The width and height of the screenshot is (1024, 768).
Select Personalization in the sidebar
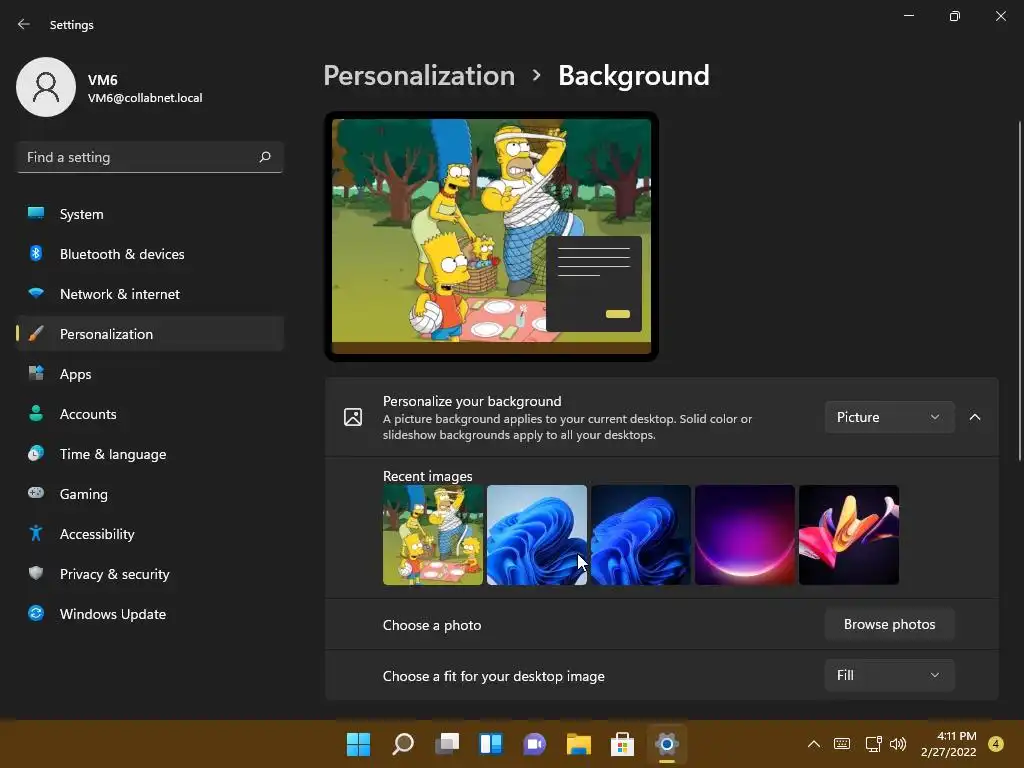(150, 334)
